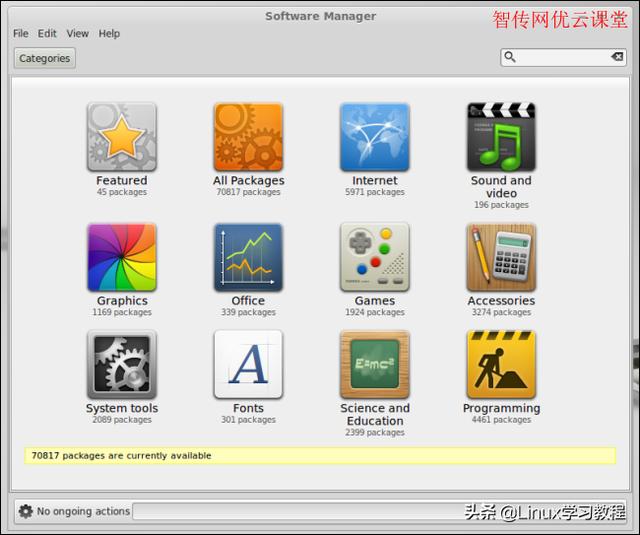This screenshot has width=640, height=535.
Task: Click the Sound and video label
Action: click(x=501, y=186)
